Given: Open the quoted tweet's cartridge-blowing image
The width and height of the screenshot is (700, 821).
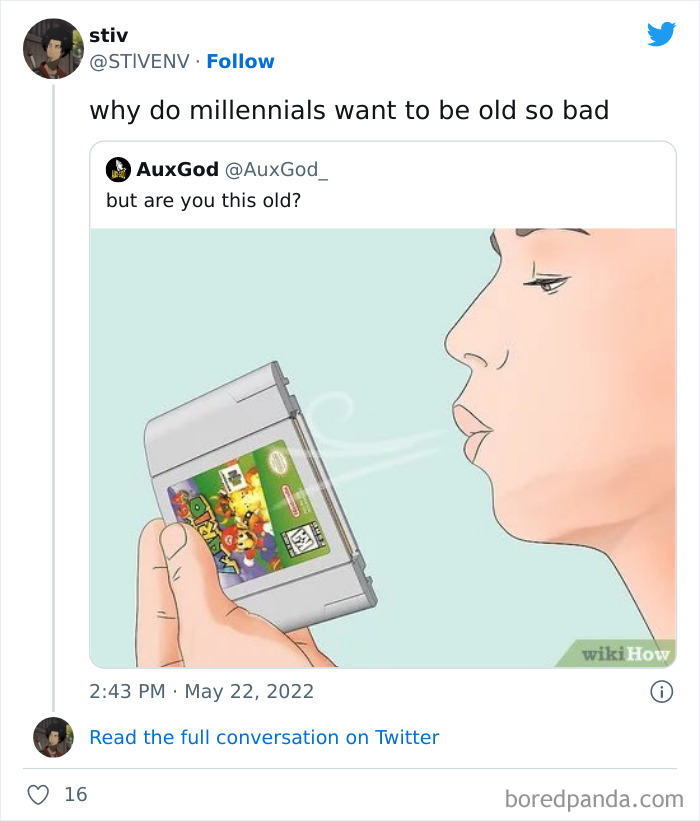Looking at the screenshot, I should [383, 447].
